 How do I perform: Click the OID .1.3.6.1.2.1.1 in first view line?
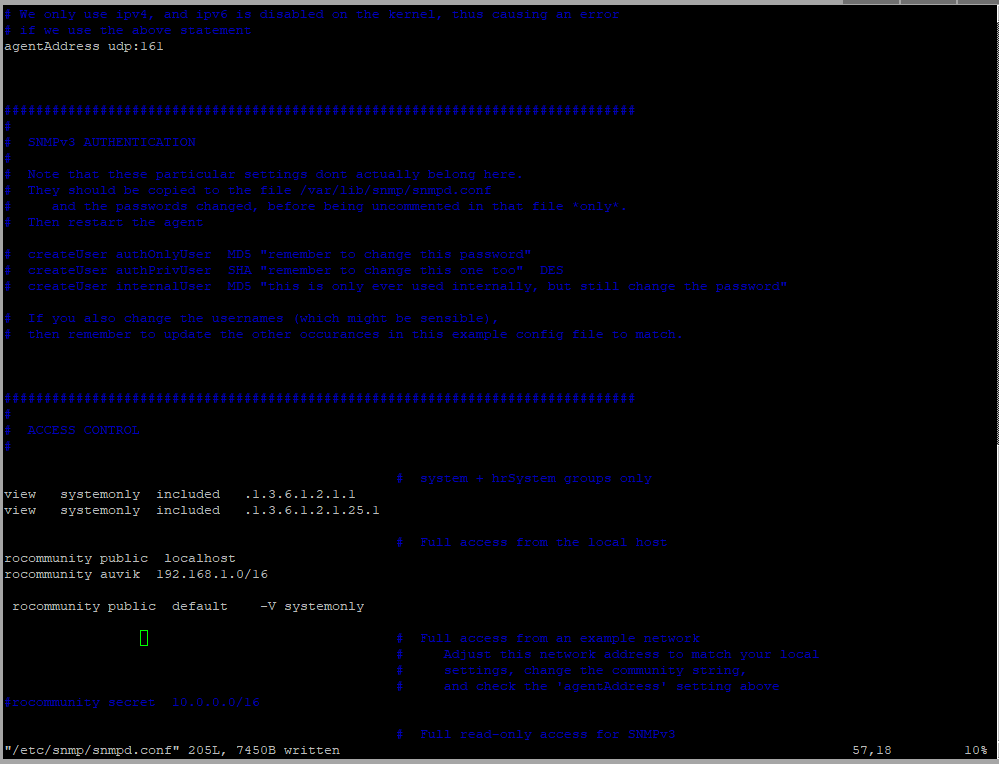coord(300,494)
